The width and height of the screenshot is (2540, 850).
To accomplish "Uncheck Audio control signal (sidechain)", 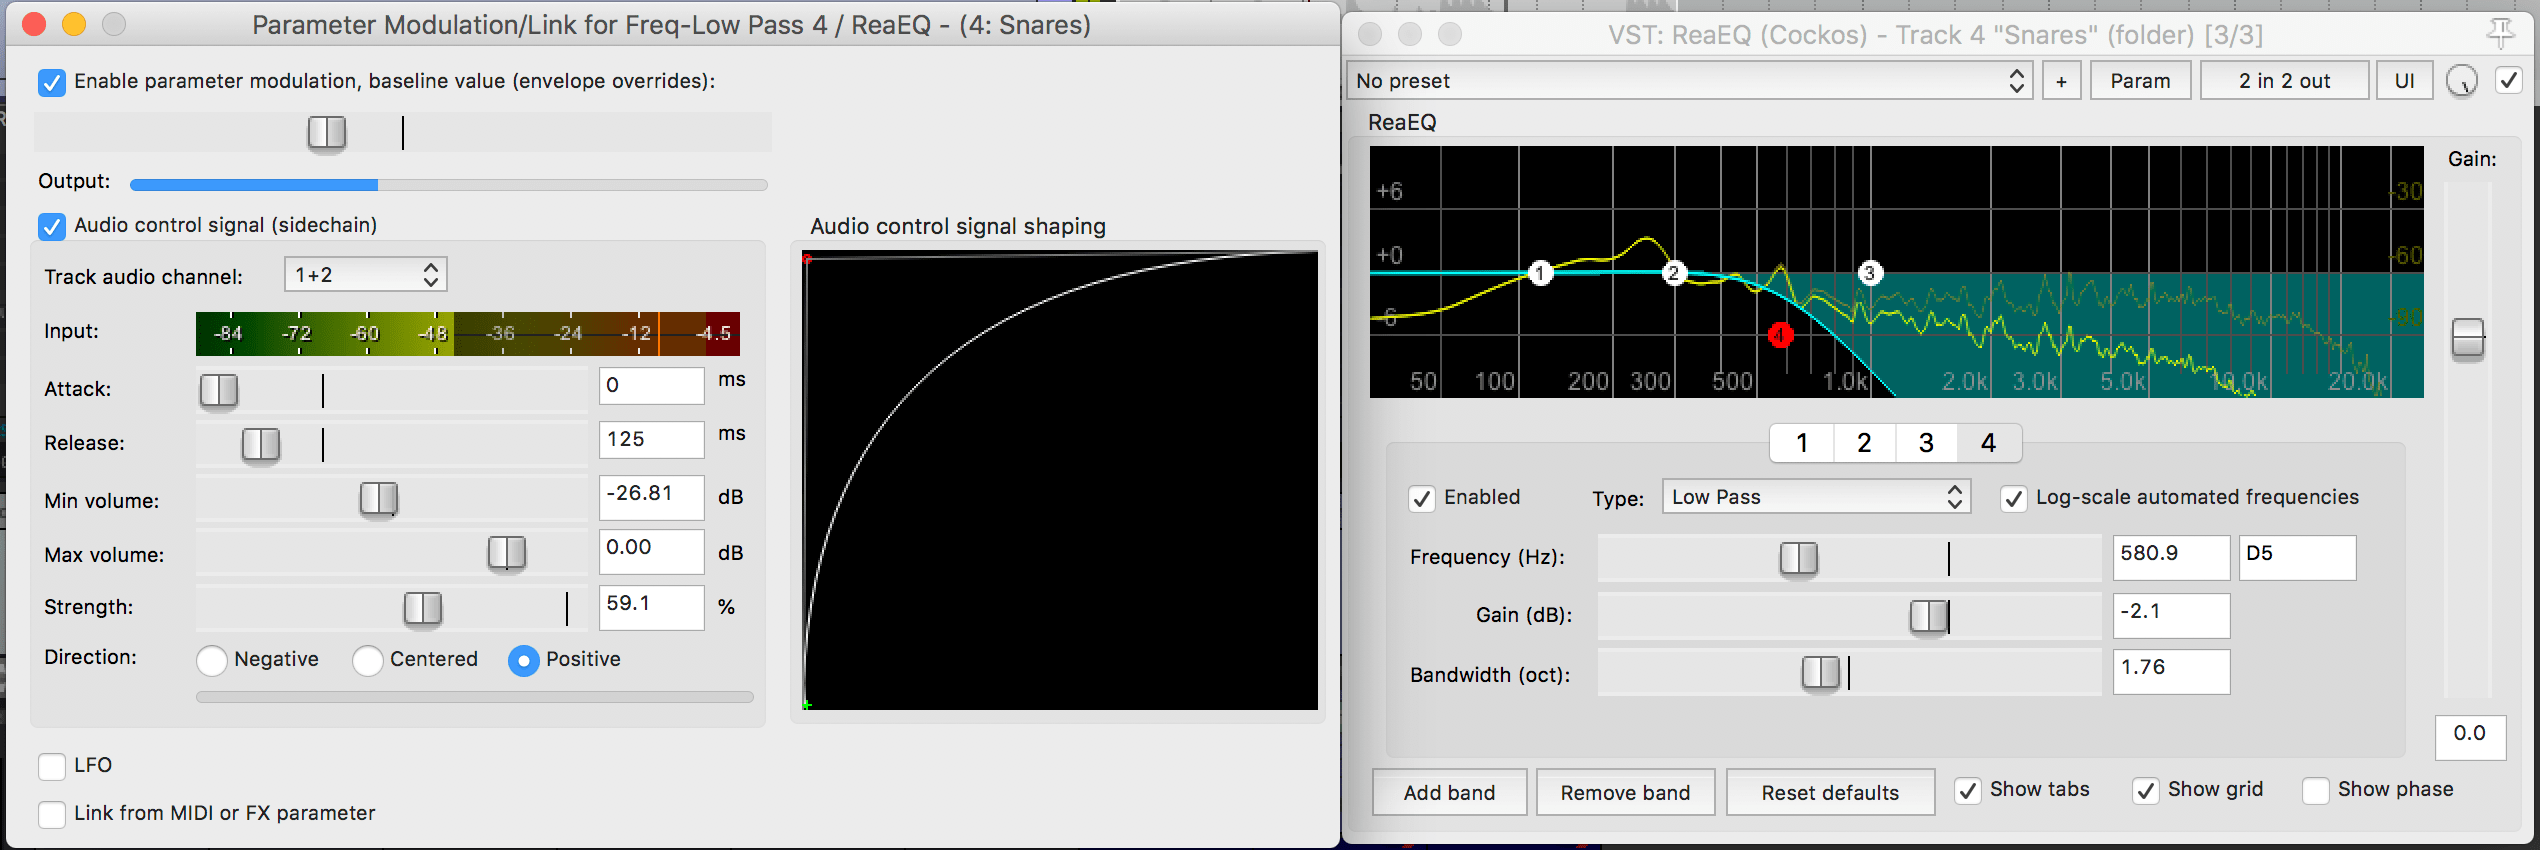I will 52,226.
